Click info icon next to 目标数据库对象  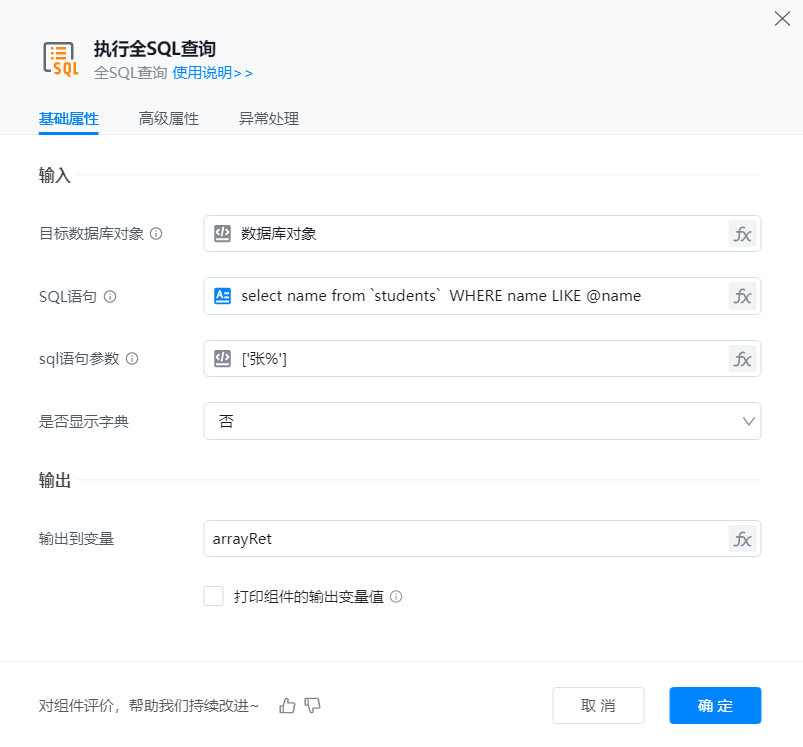tap(156, 234)
